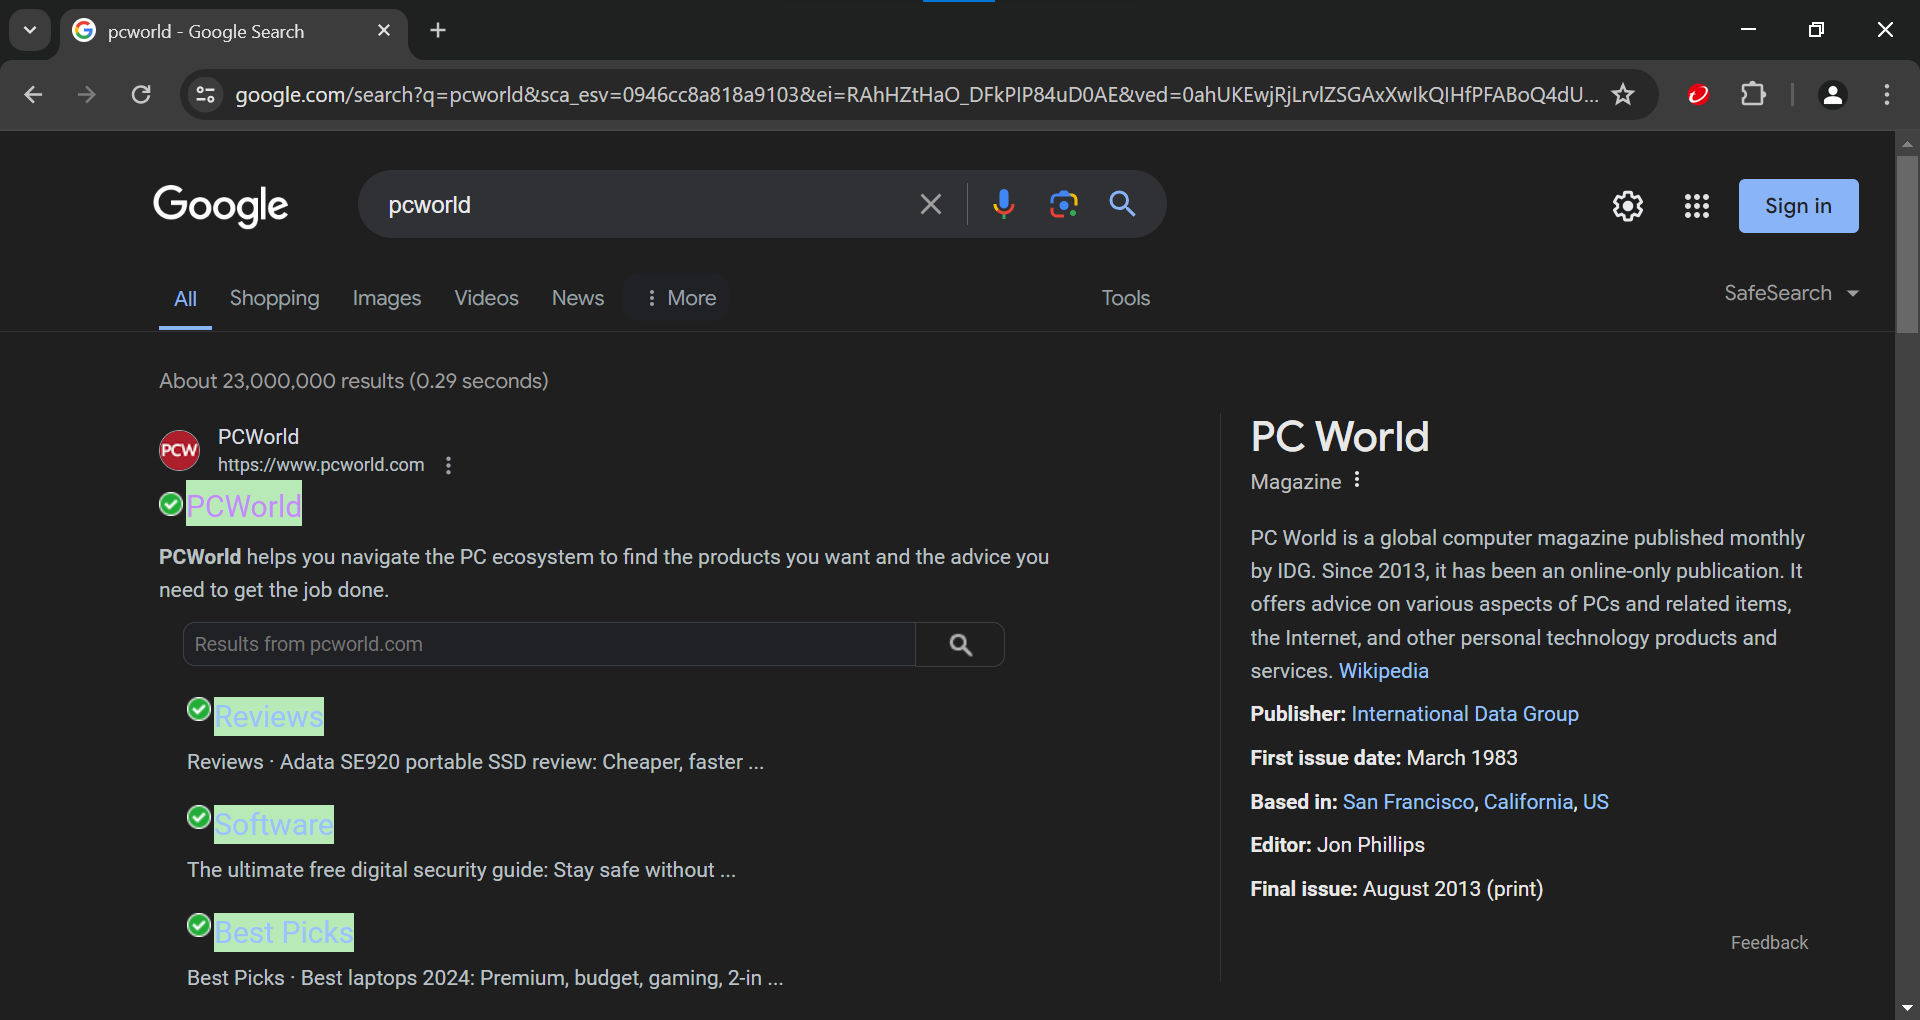Click Feedback under the knowledge panel
Image resolution: width=1920 pixels, height=1020 pixels.
(1769, 943)
